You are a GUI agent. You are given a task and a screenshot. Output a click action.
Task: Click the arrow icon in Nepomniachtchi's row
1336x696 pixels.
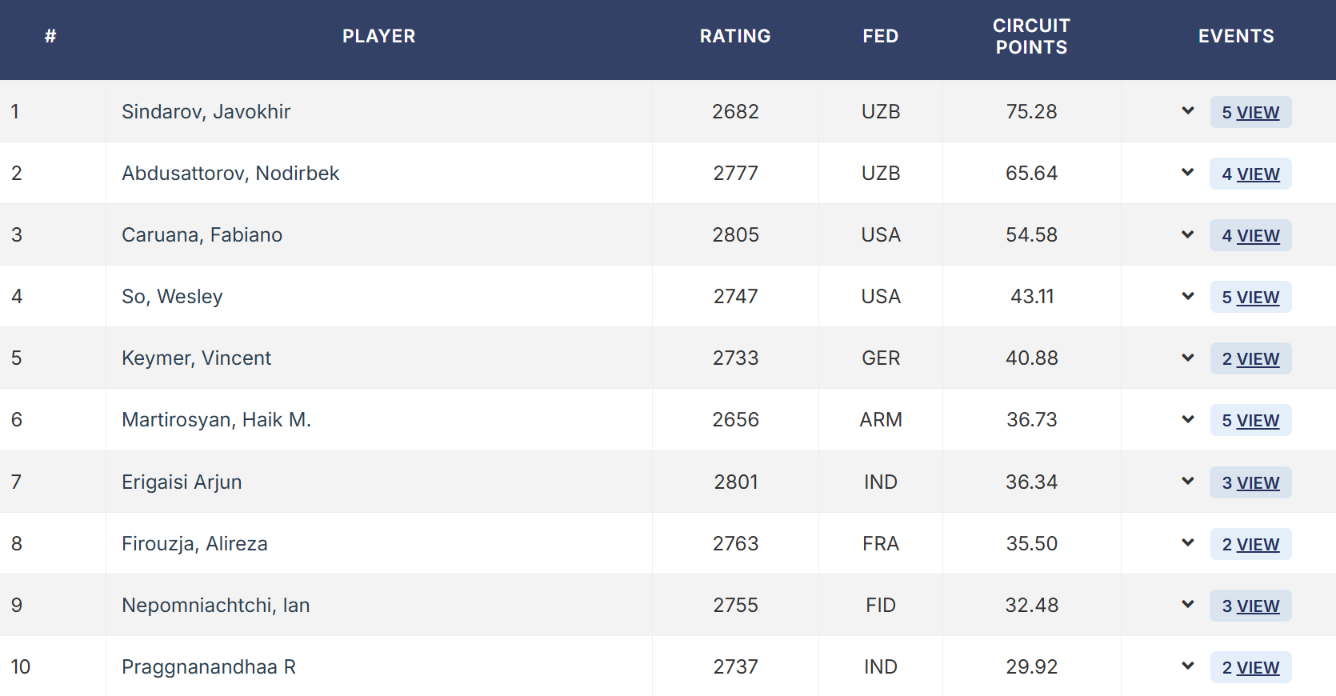tap(1188, 605)
